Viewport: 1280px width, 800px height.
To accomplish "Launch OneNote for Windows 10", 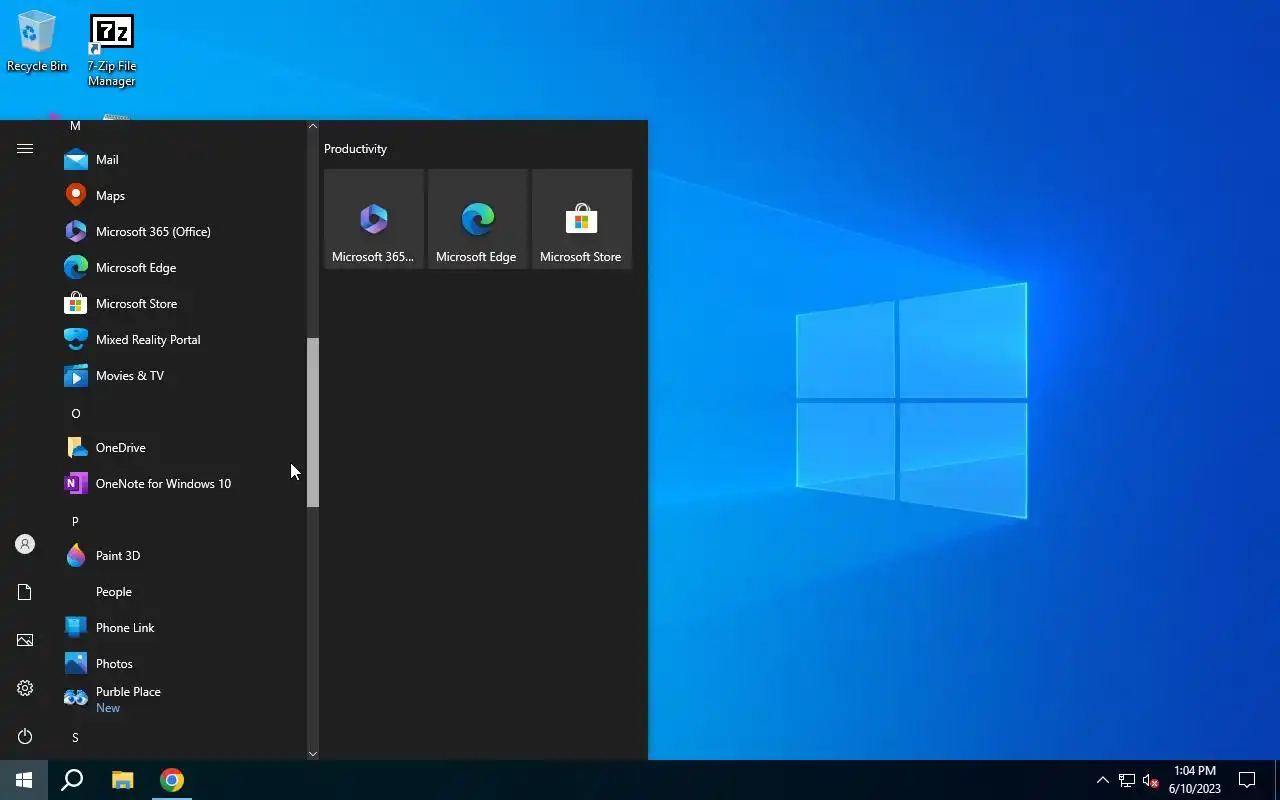I will [185, 484].
